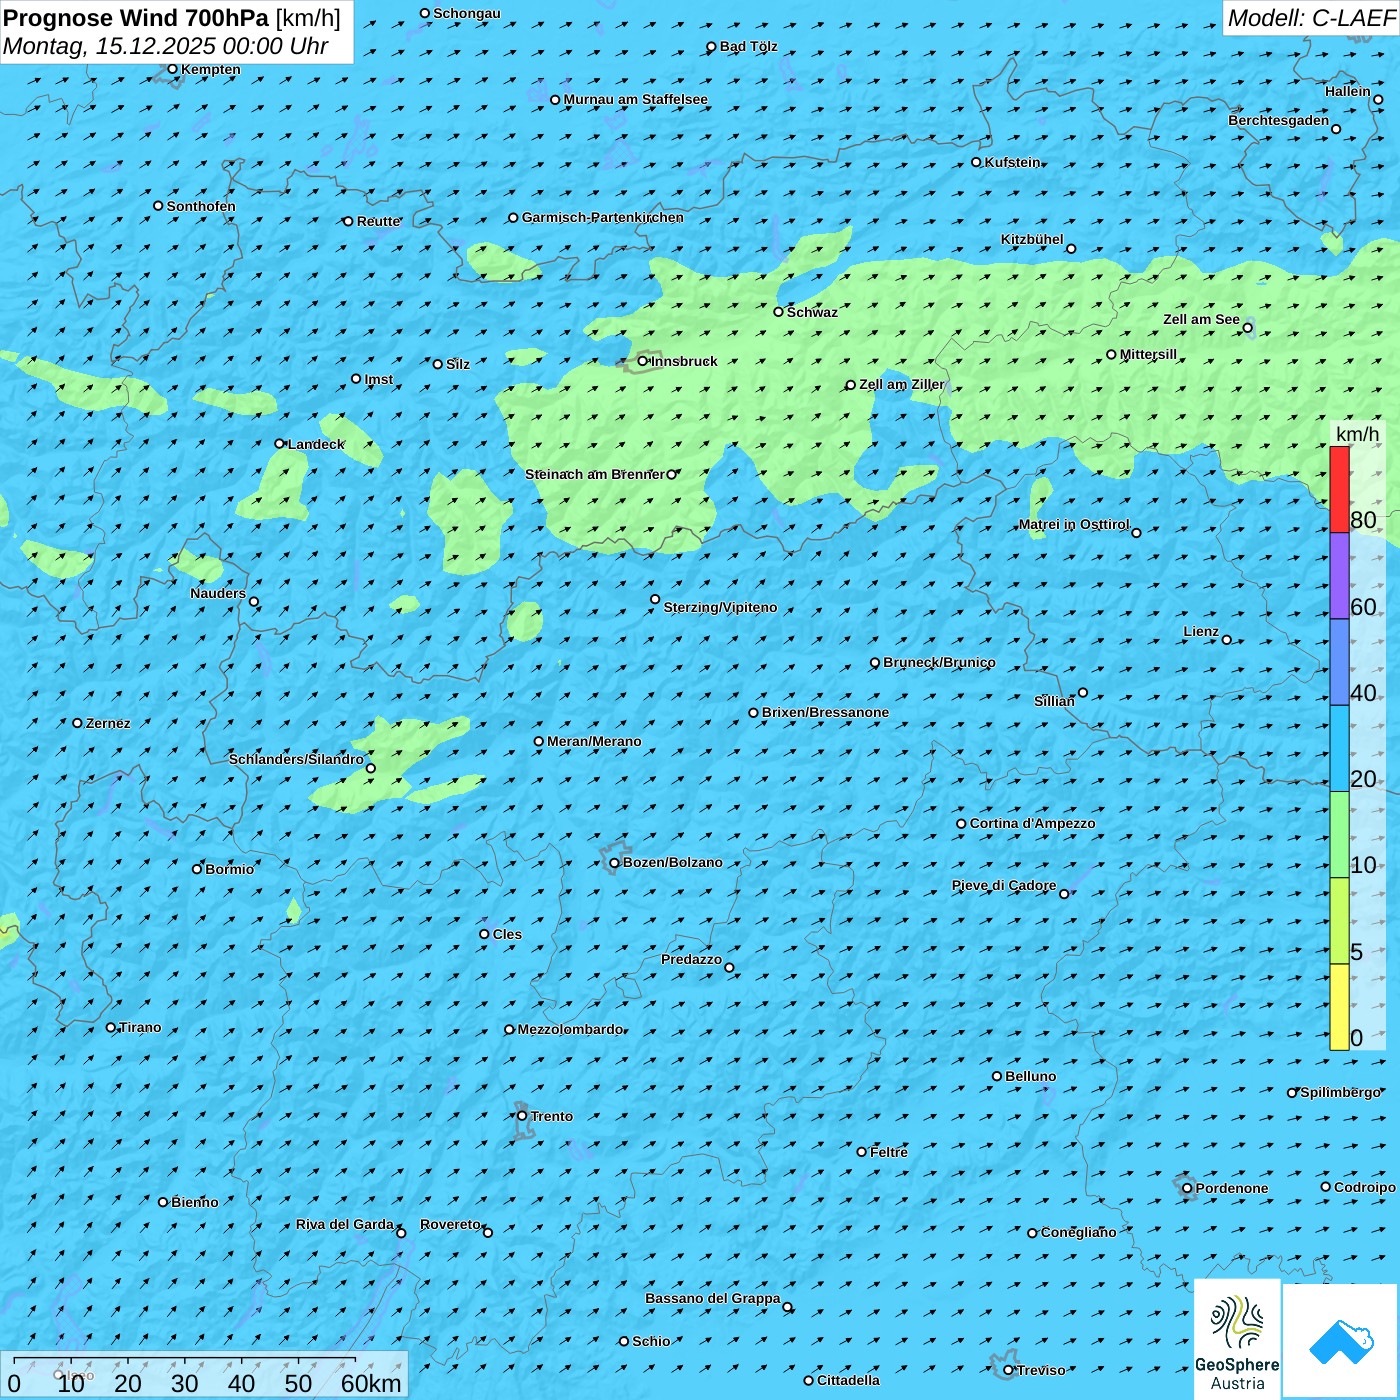Click the 'Montag, 15.12.2025 00:00 Uhr' date text
The image size is (1400, 1400).
pyautogui.click(x=166, y=46)
